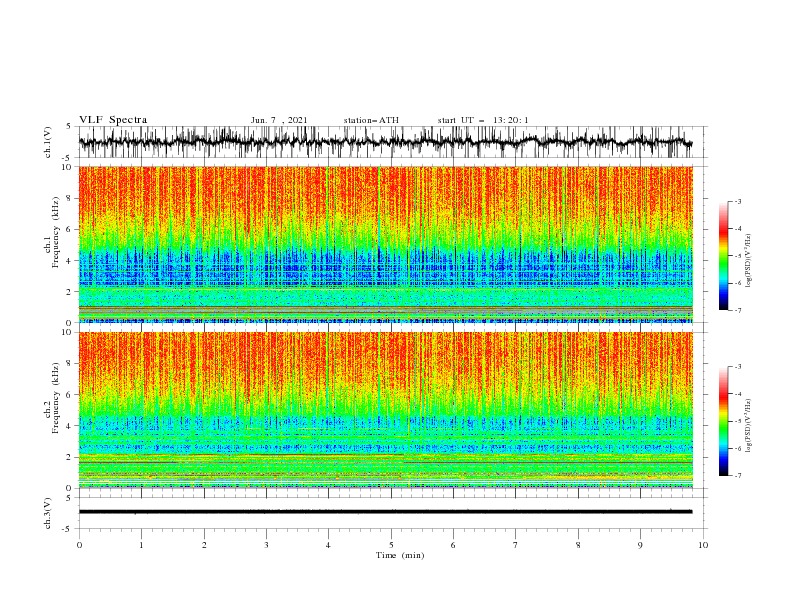This screenshot has height=612, width=792.
Task: Click the "Time (min)" x-axis label
Action: (400, 555)
